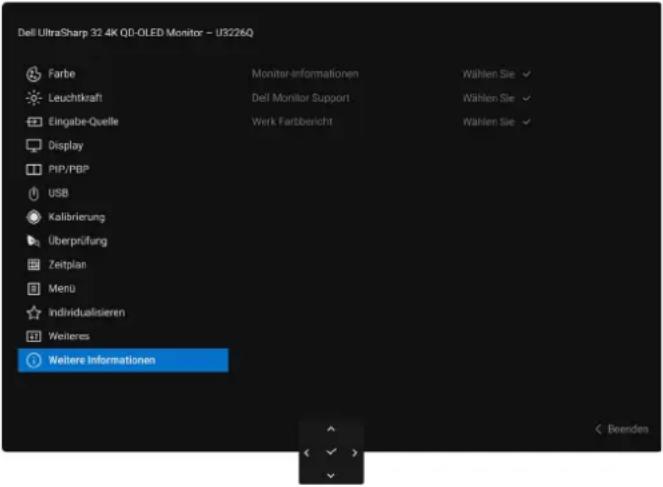The height and width of the screenshot is (487, 663).
Task: Click the Weiteres sliders icon
Action: 34,337
